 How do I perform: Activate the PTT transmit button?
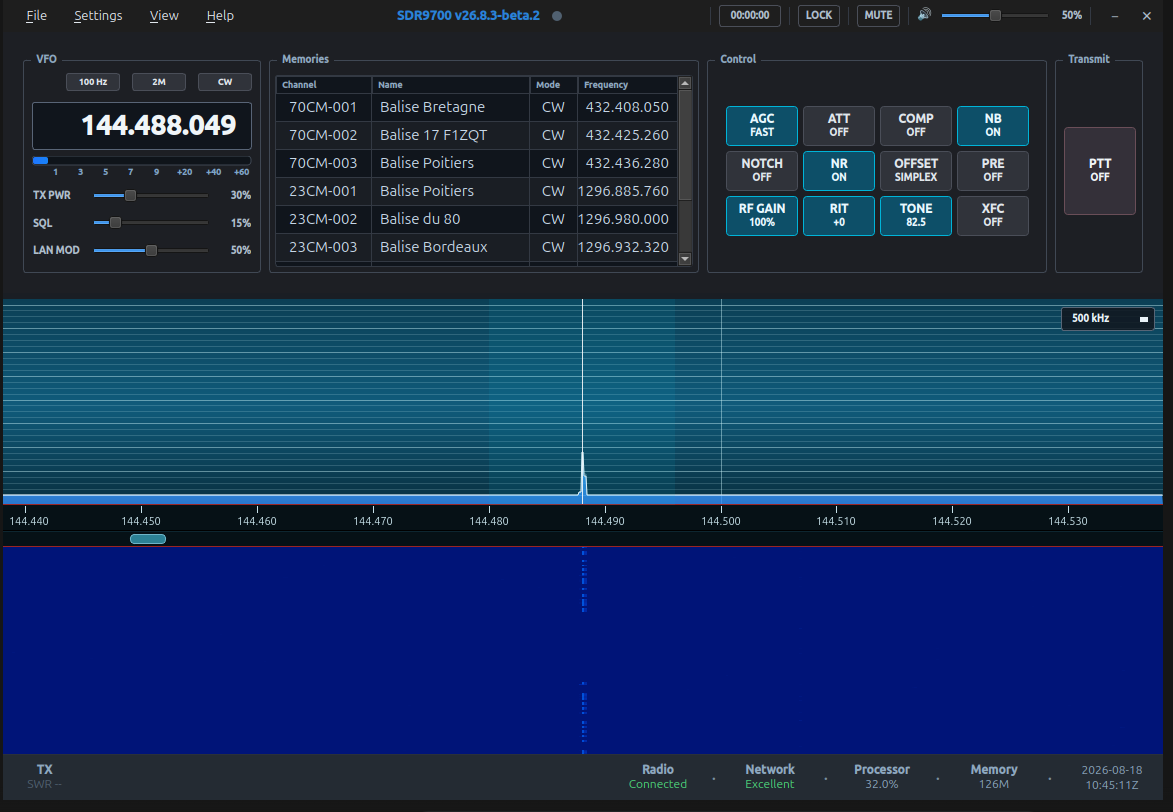(1100, 170)
